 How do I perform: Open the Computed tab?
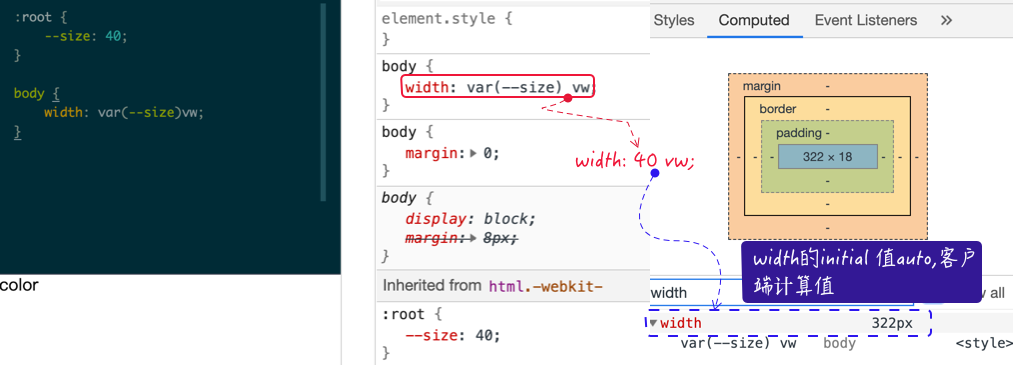point(754,20)
